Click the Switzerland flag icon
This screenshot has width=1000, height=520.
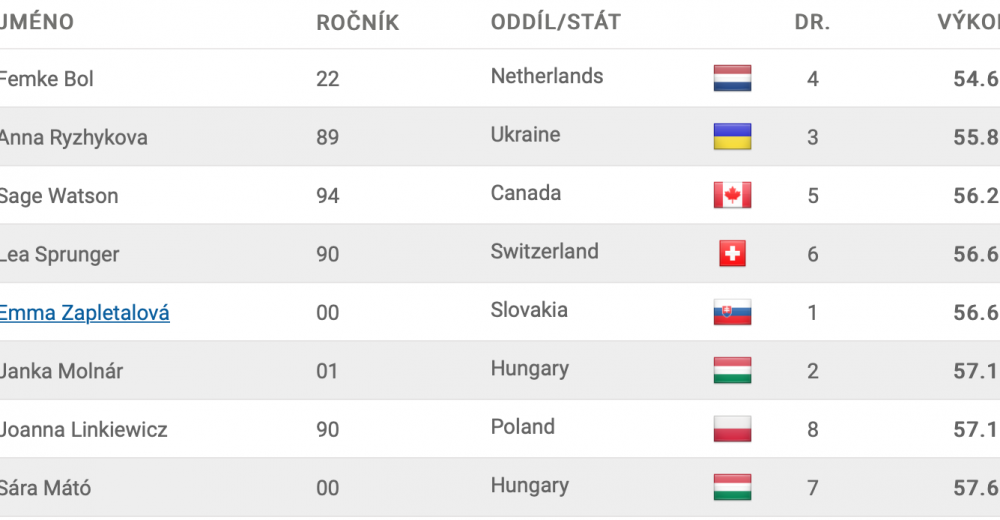point(732,254)
